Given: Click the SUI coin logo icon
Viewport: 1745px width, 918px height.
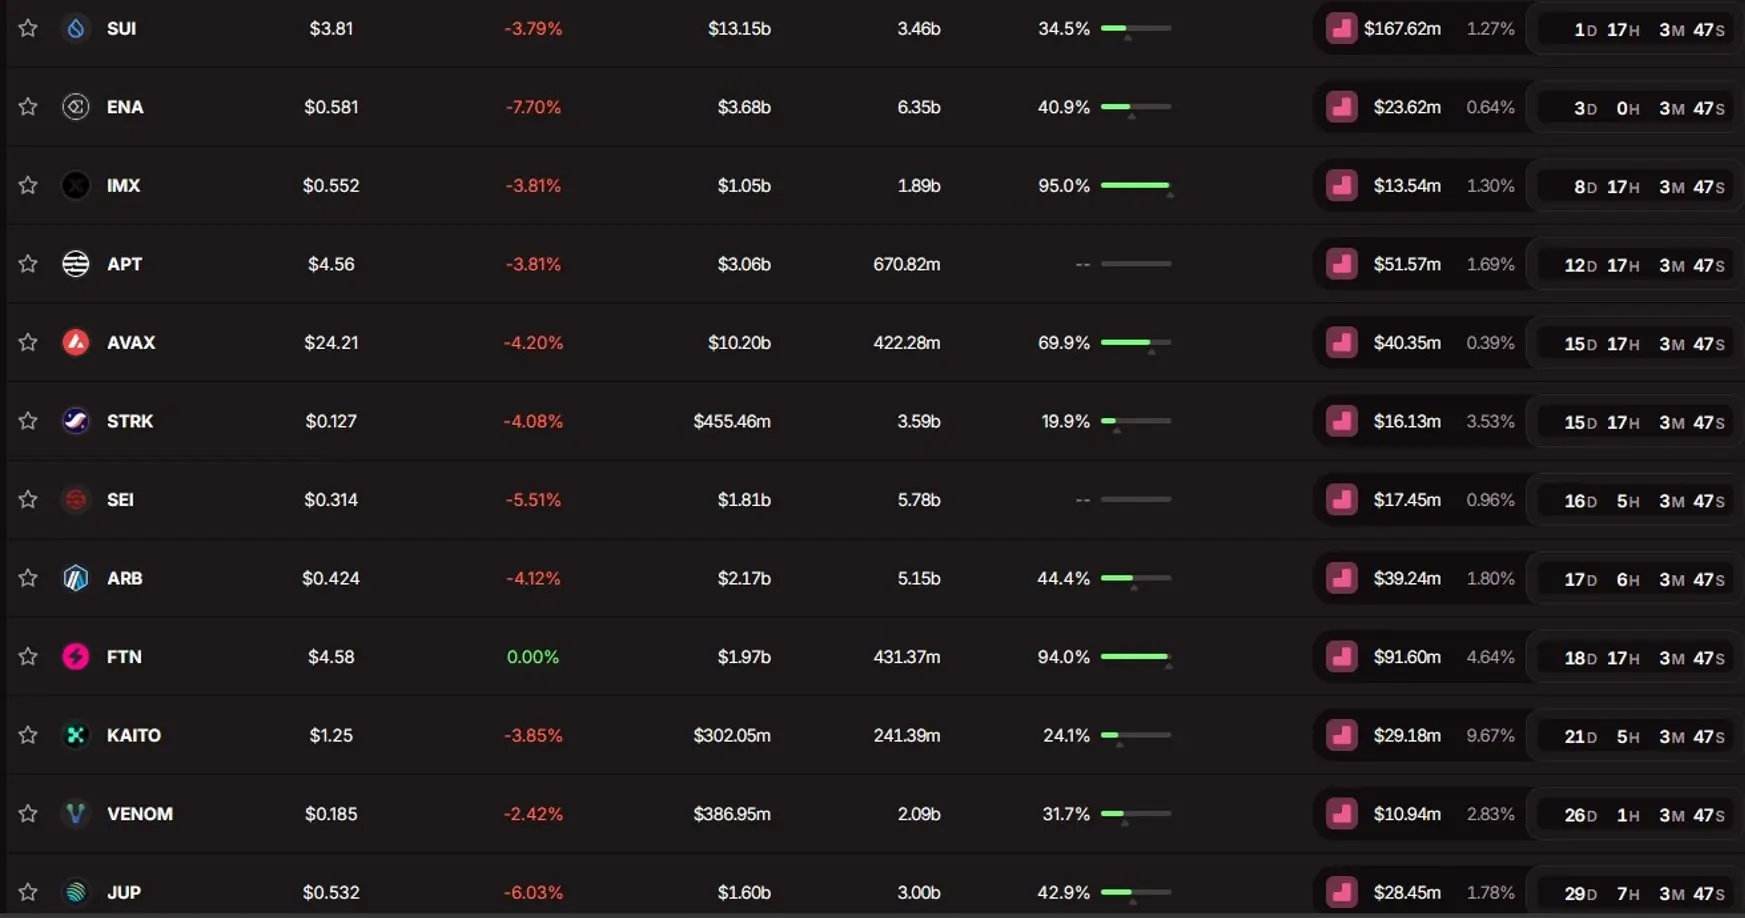Looking at the screenshot, I should tap(76, 28).
